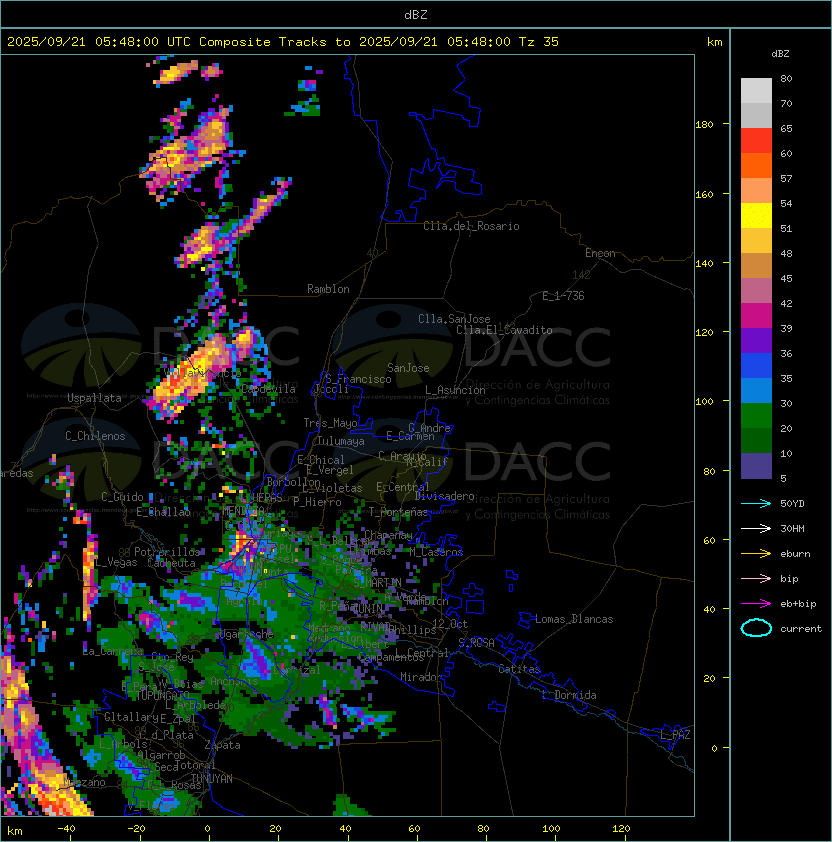The height and width of the screenshot is (842, 832).
Task: Click the Lomas_Blancas map label
Action: [574, 619]
